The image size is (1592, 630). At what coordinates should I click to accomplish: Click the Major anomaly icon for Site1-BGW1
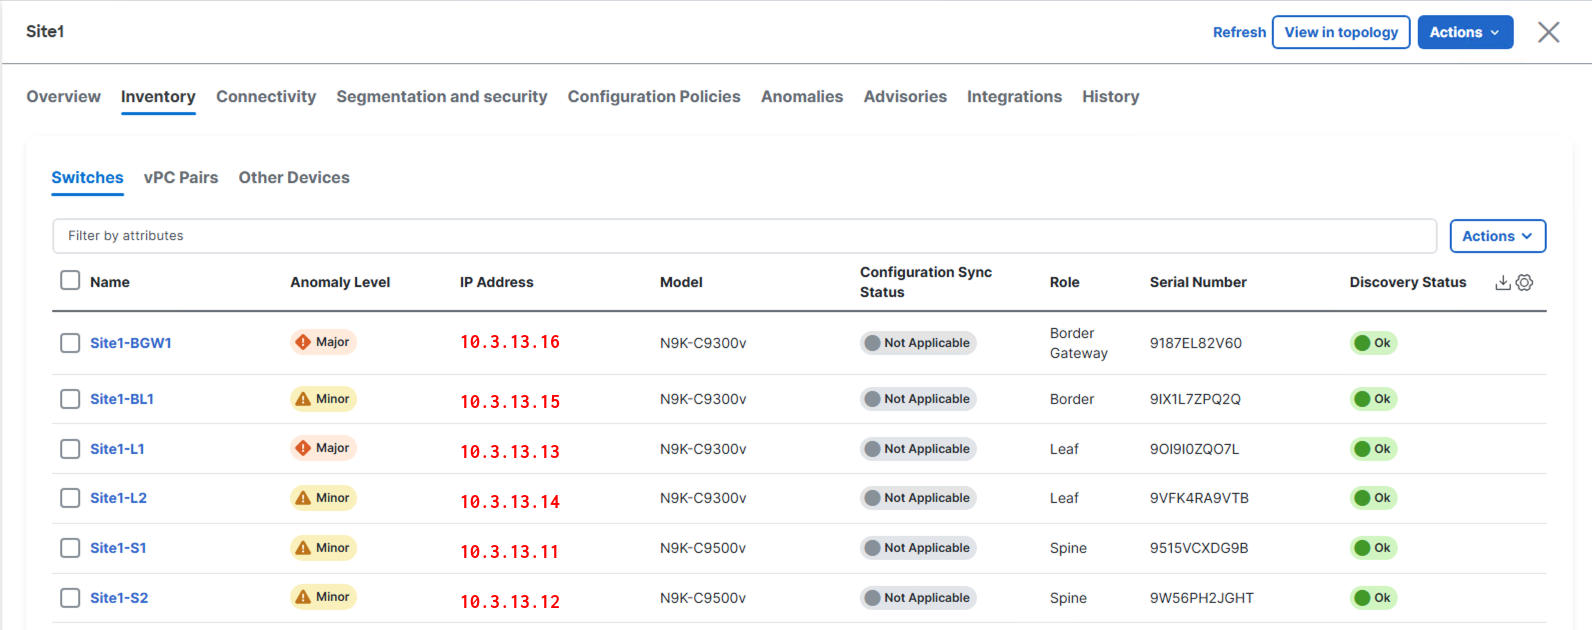[303, 342]
